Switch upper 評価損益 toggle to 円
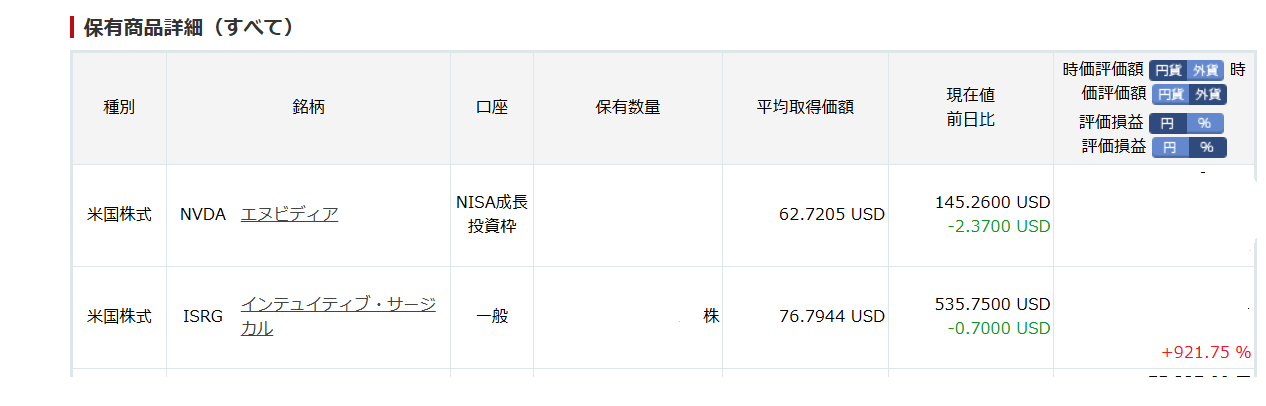This screenshot has height=406, width=1266. click(x=1167, y=123)
